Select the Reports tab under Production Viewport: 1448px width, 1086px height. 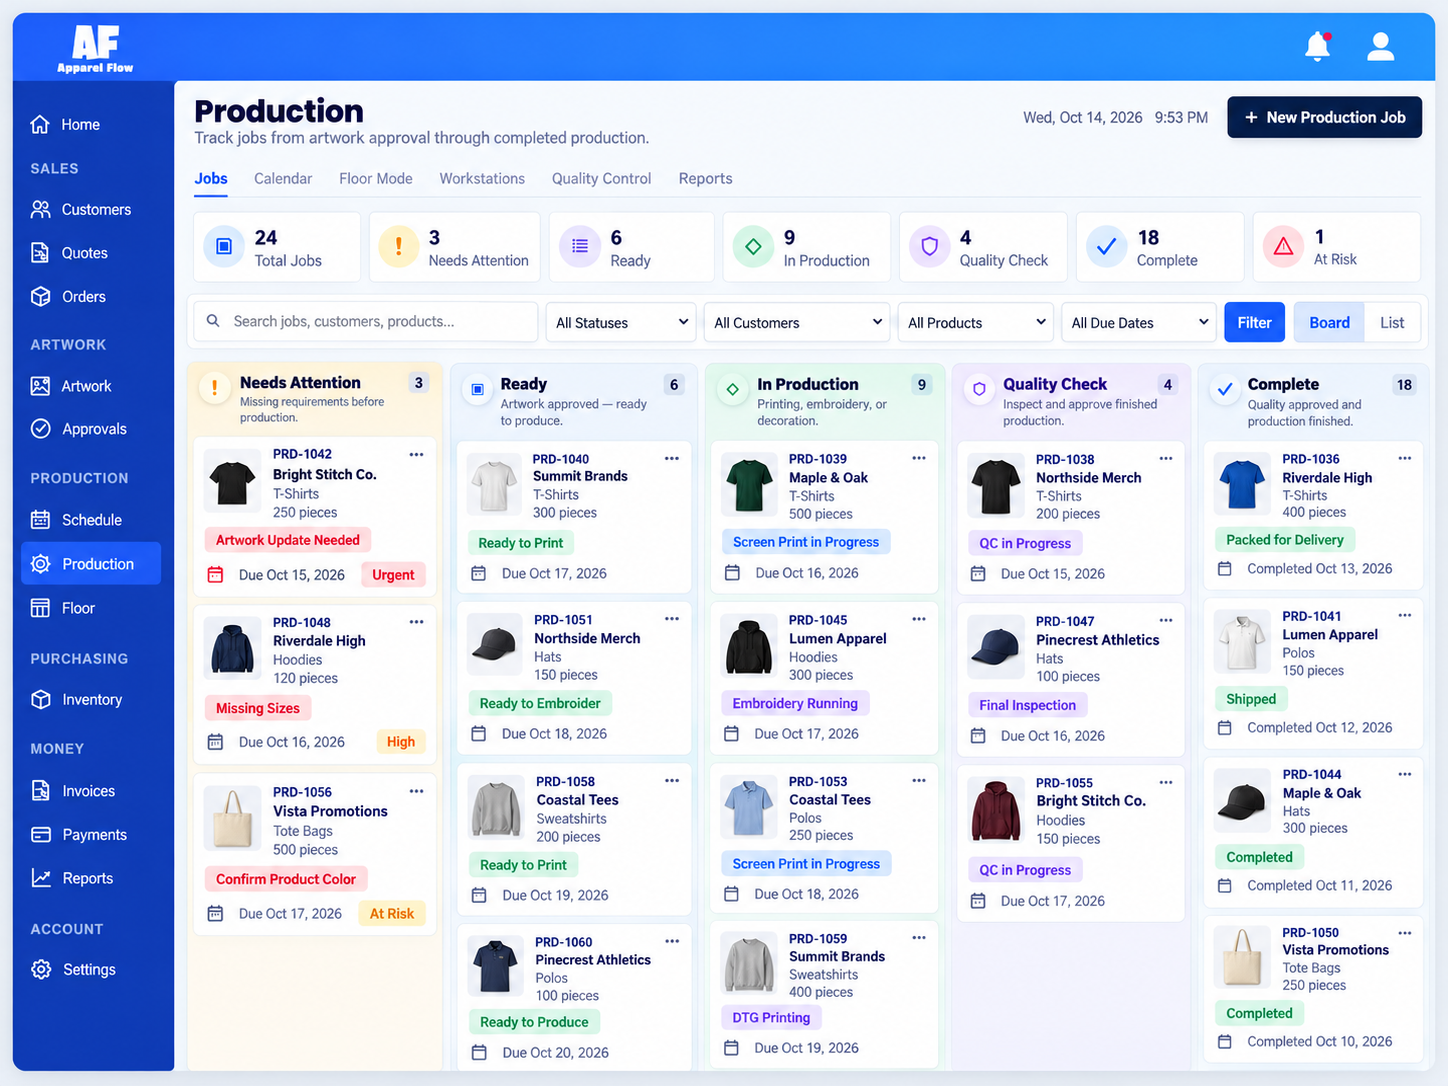click(x=705, y=178)
